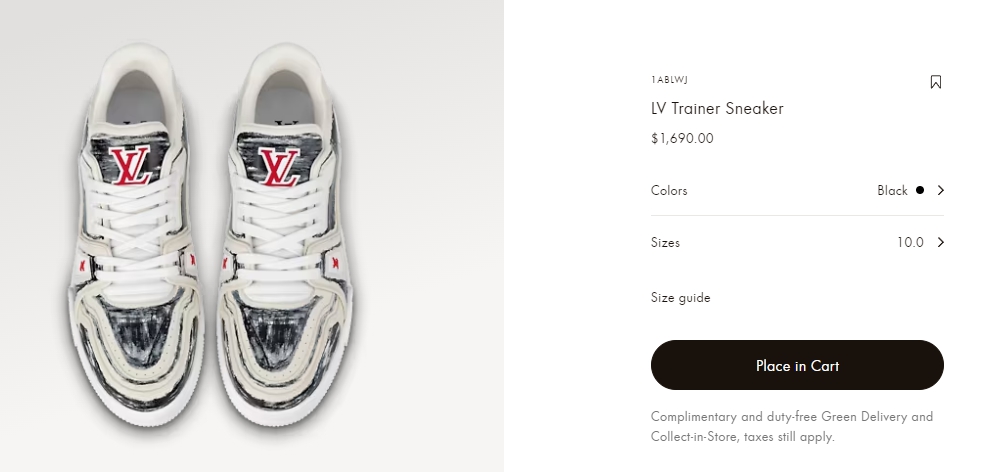Click the Green Delivery information text
This screenshot has height=472, width=992.
coord(791,426)
